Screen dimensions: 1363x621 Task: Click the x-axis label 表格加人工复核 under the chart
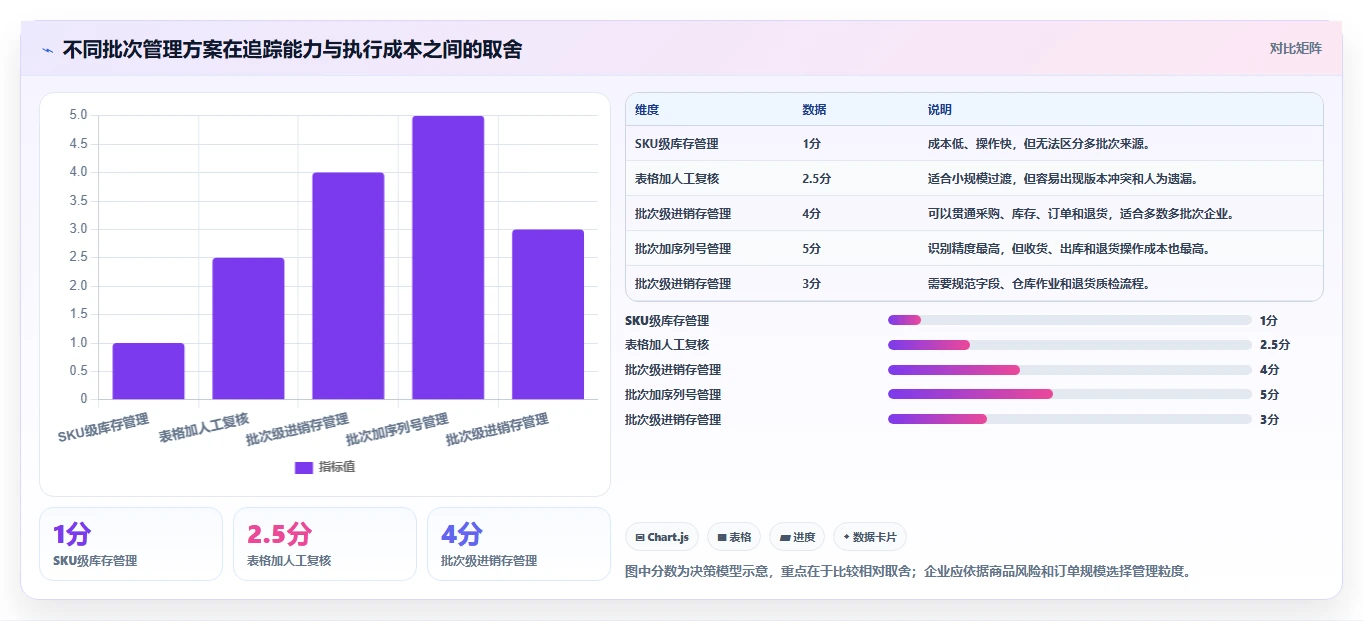tap(204, 428)
